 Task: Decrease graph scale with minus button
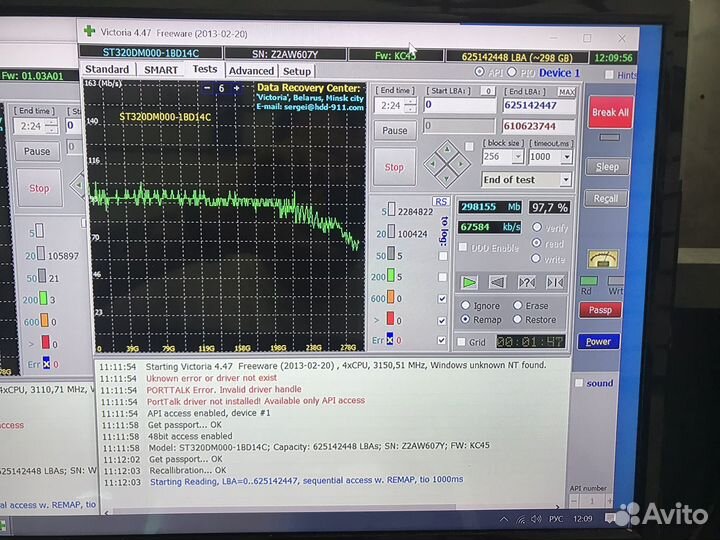pos(207,88)
